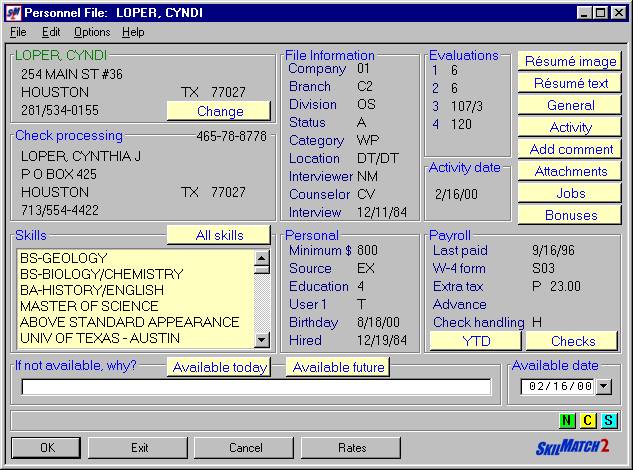Screen dimensions: 633x470
Task: Click the yellow C status indicator
Action: [x=588, y=421]
